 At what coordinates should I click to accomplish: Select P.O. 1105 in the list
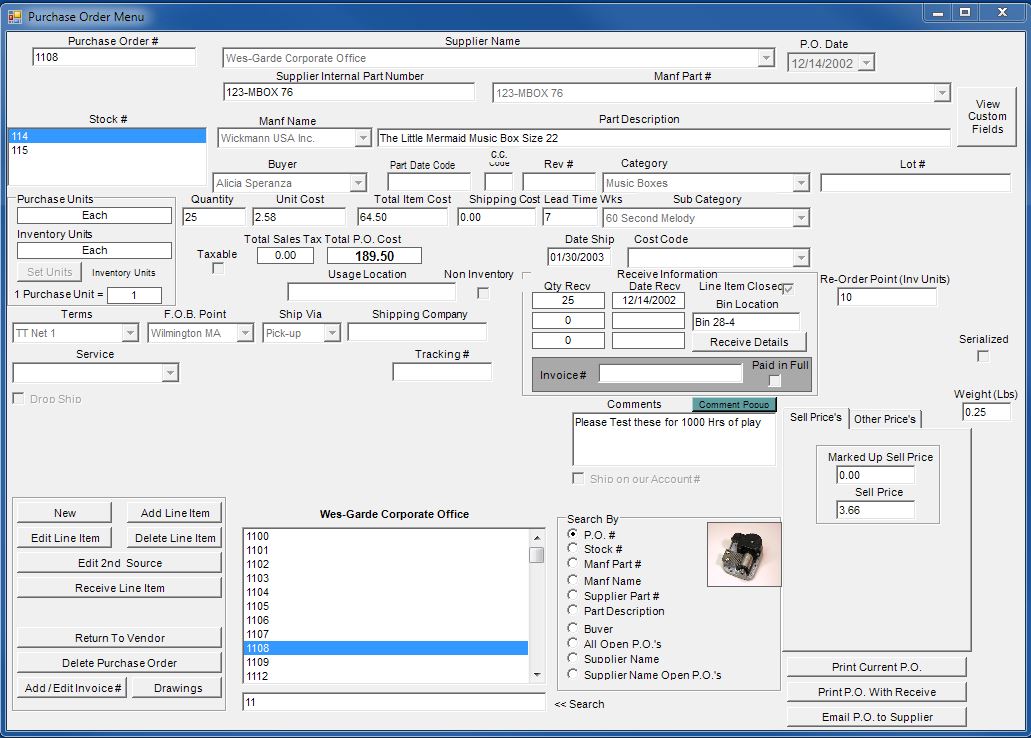pos(385,606)
